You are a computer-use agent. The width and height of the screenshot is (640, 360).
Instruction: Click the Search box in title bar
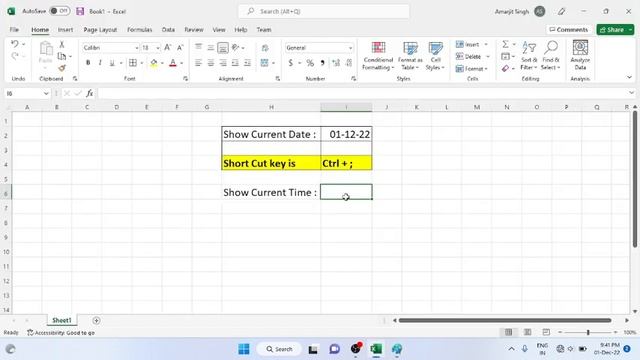coord(324,11)
